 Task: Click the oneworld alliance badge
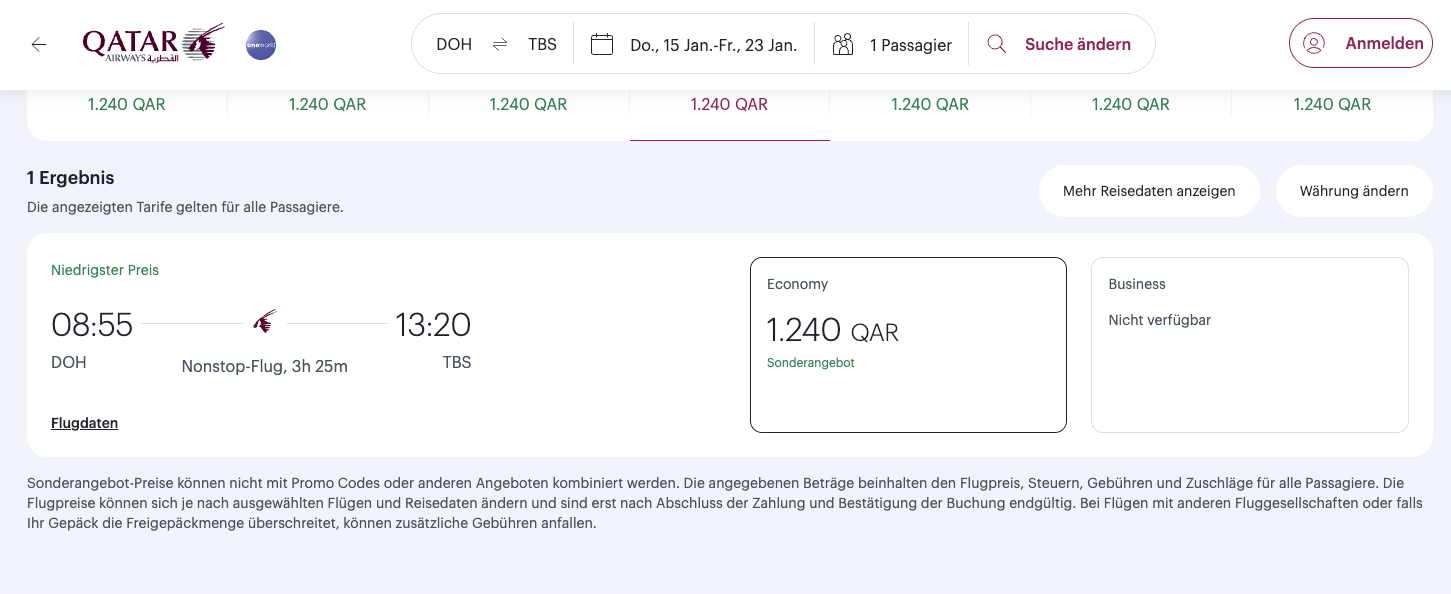[261, 45]
